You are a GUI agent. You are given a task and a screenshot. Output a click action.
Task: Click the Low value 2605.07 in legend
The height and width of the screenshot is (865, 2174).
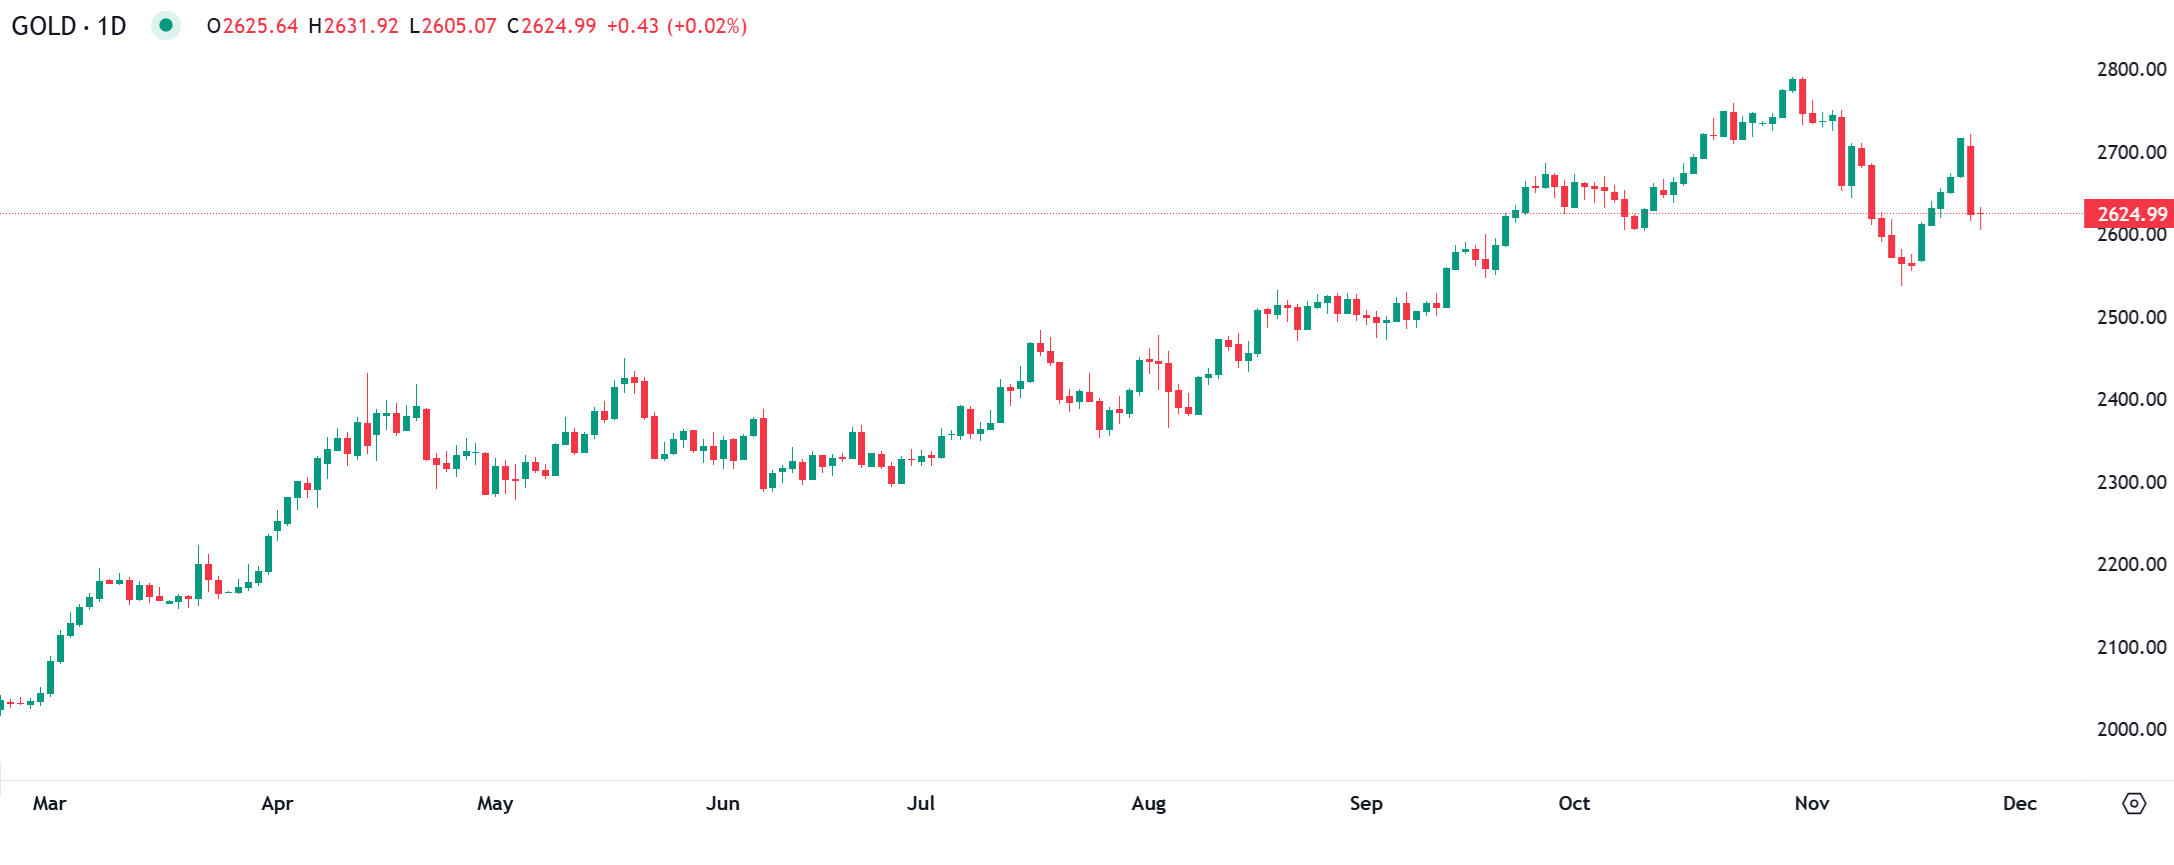coord(458,26)
